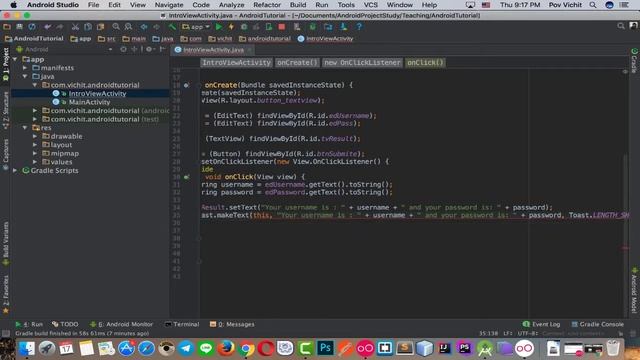Open the Android Monitor tool window
Image resolution: width=640 pixels, height=360 pixels.
click(122, 324)
